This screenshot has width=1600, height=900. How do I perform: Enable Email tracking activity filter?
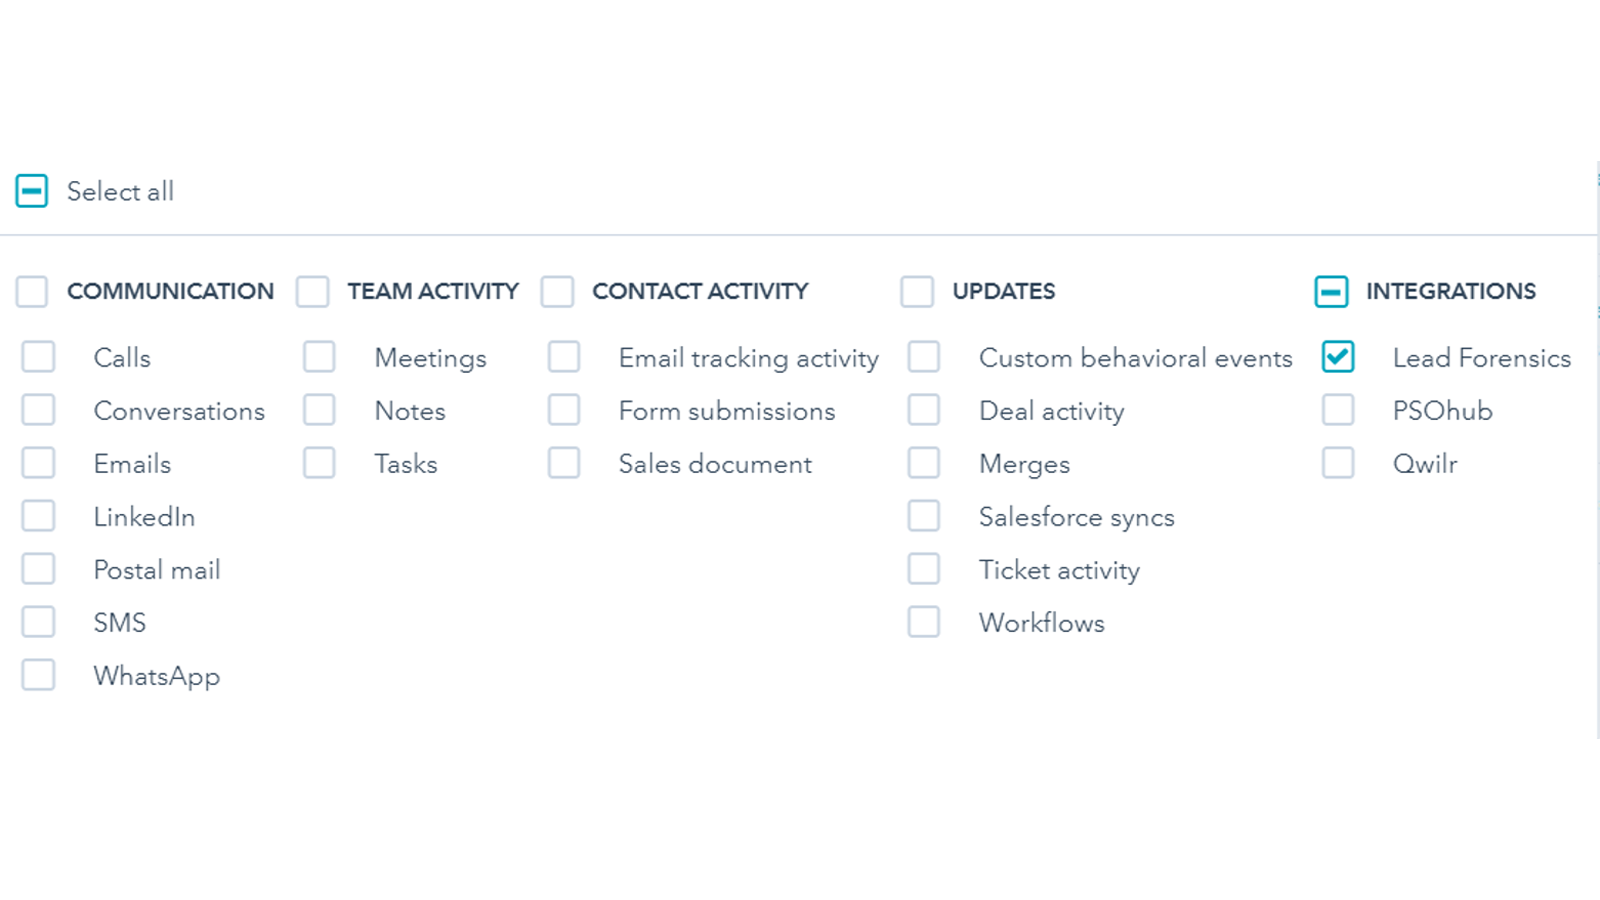pyautogui.click(x=564, y=356)
